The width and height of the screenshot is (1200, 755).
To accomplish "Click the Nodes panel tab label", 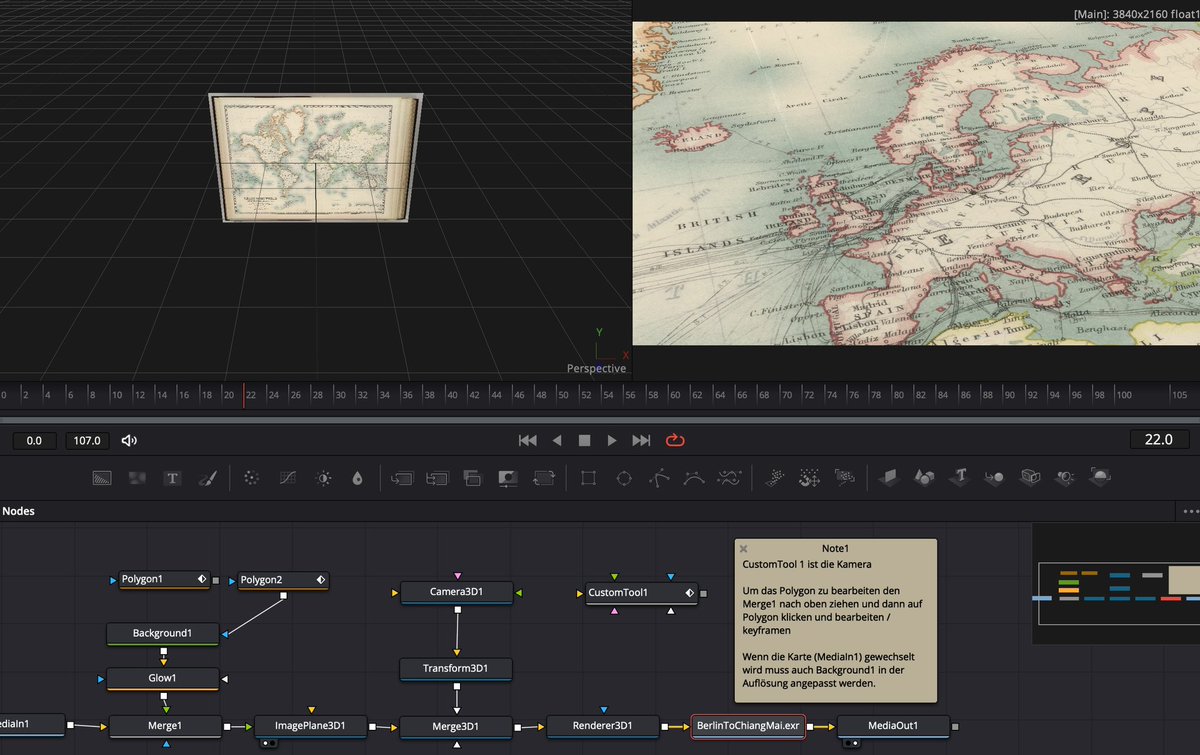I will 19,511.
